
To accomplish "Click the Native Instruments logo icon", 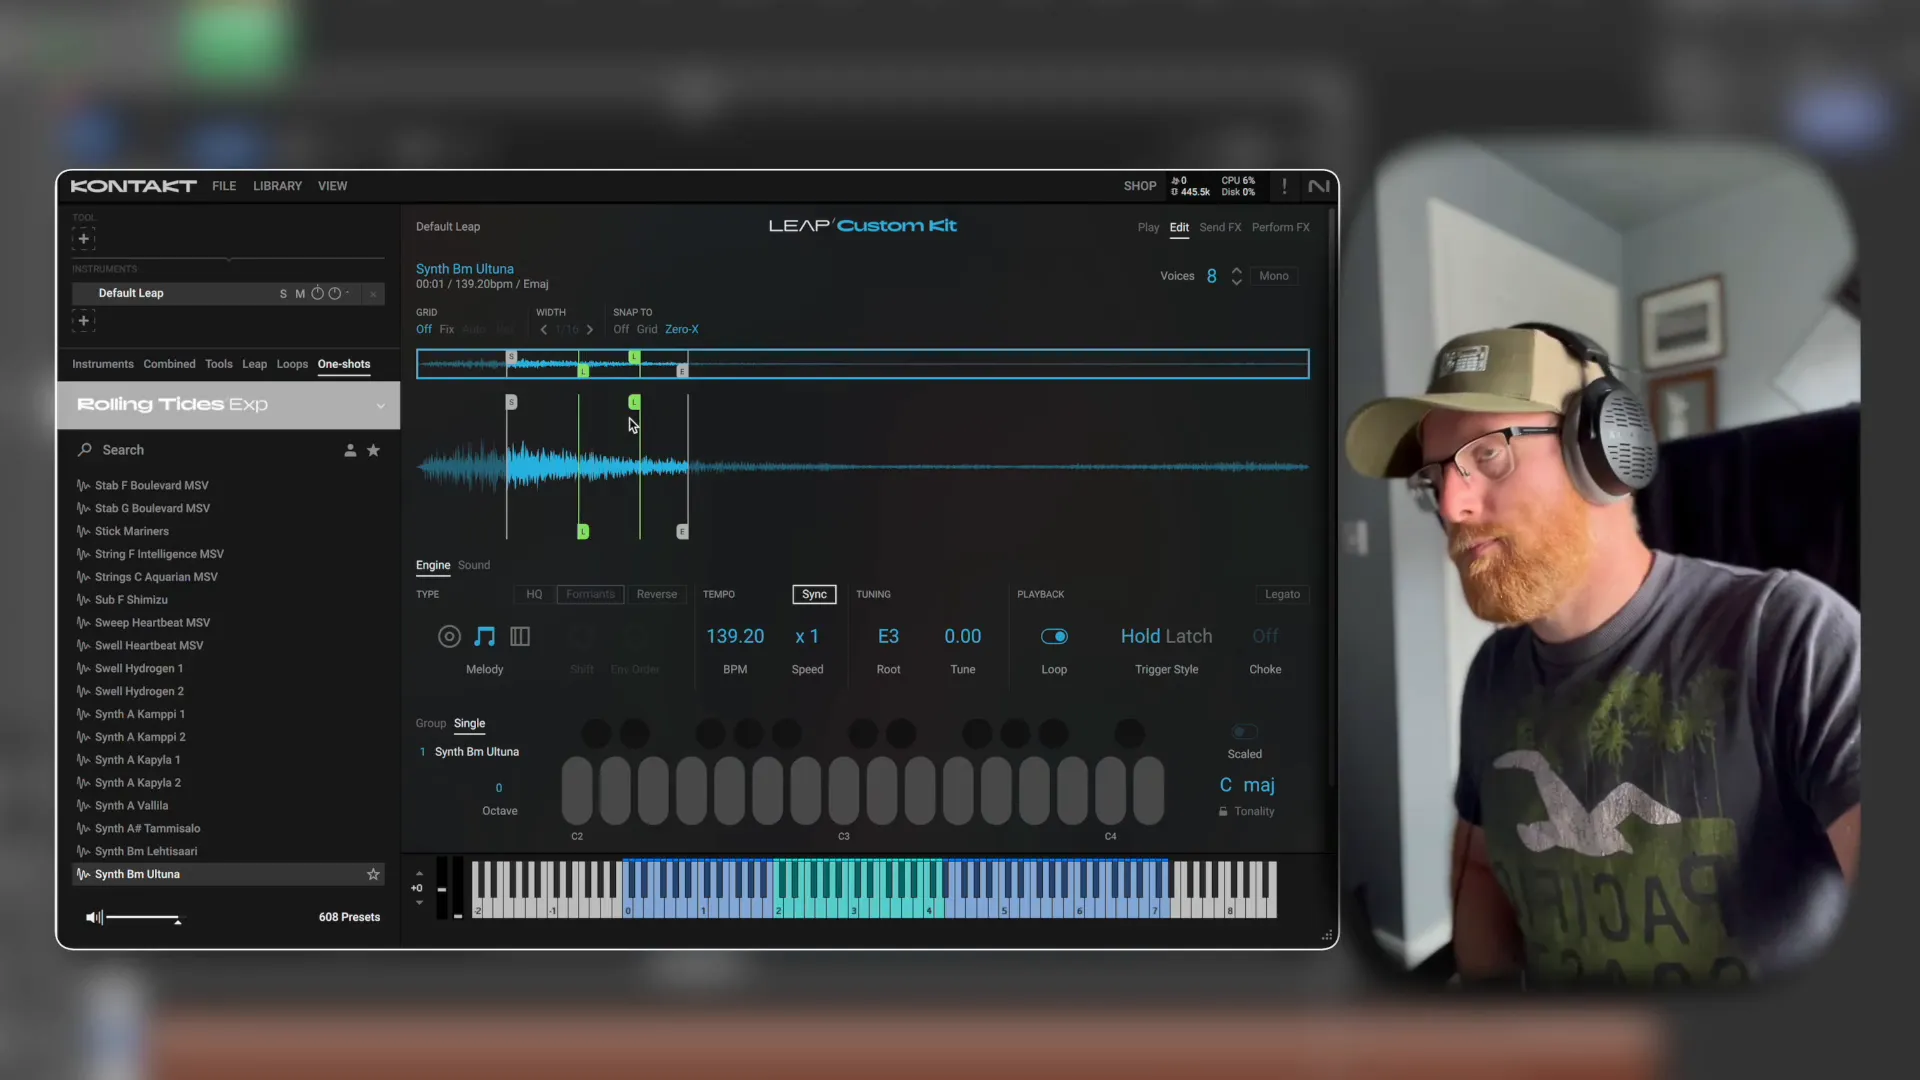I will tap(1318, 187).
